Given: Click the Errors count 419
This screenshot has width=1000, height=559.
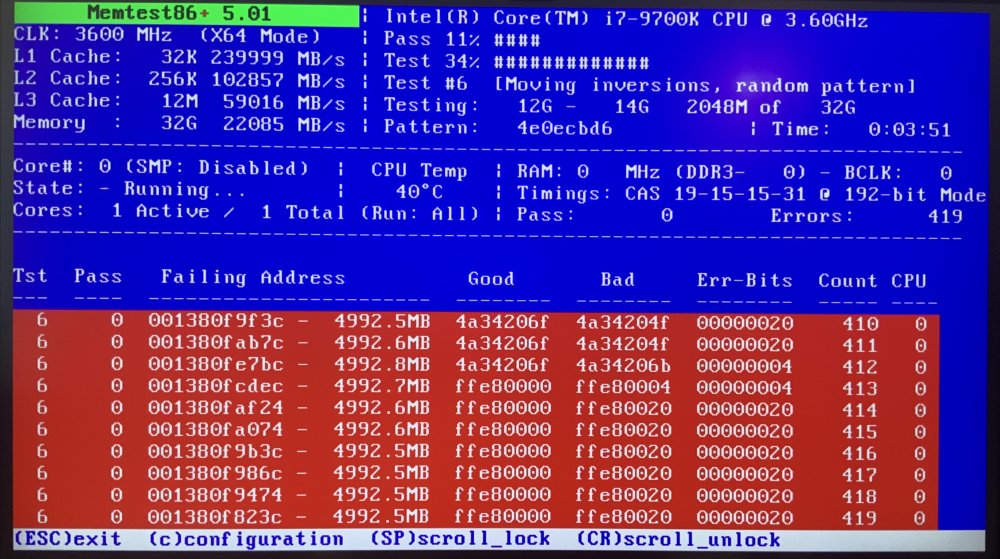Looking at the screenshot, I should 945,216.
